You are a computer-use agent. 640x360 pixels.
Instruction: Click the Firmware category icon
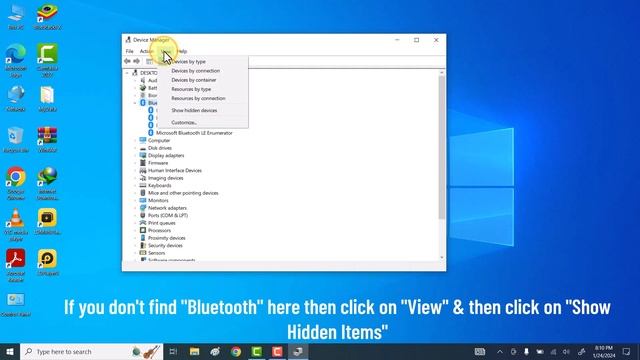[142, 163]
